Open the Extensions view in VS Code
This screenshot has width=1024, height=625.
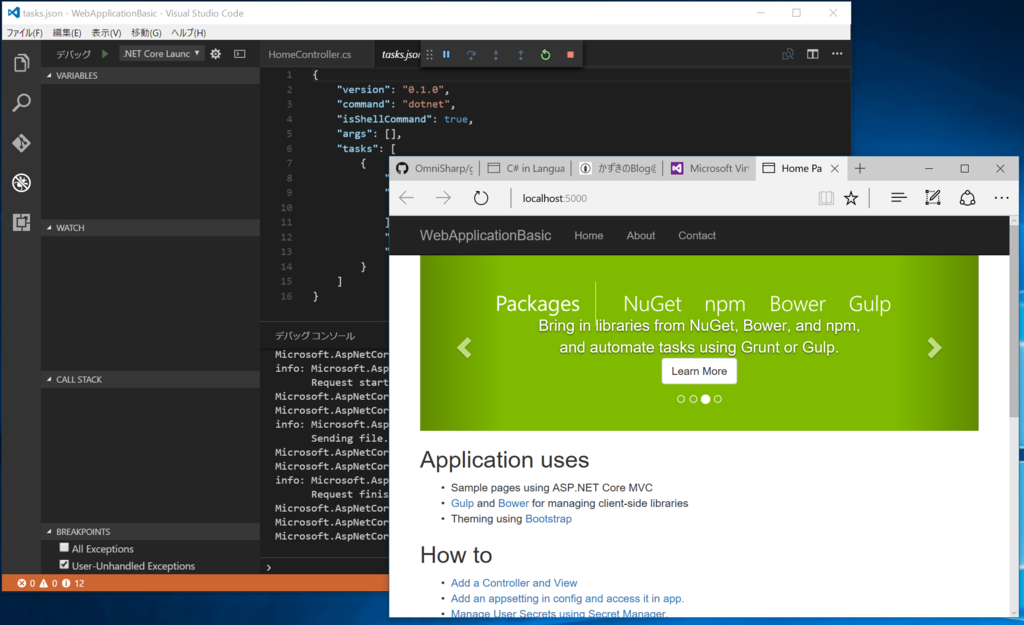tap(21, 223)
